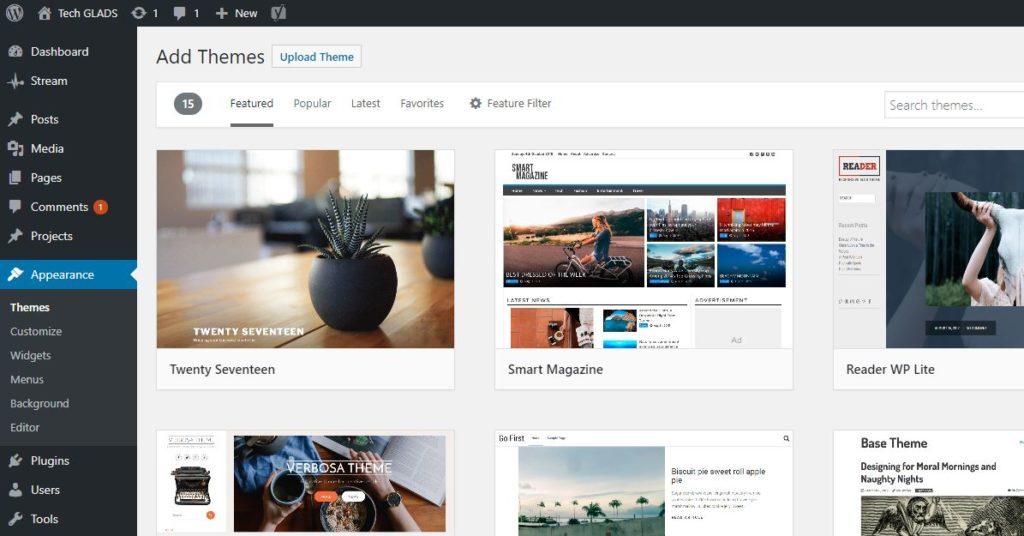The width and height of the screenshot is (1024, 536).
Task: Open the Feature Filter
Action: pyautogui.click(x=511, y=103)
